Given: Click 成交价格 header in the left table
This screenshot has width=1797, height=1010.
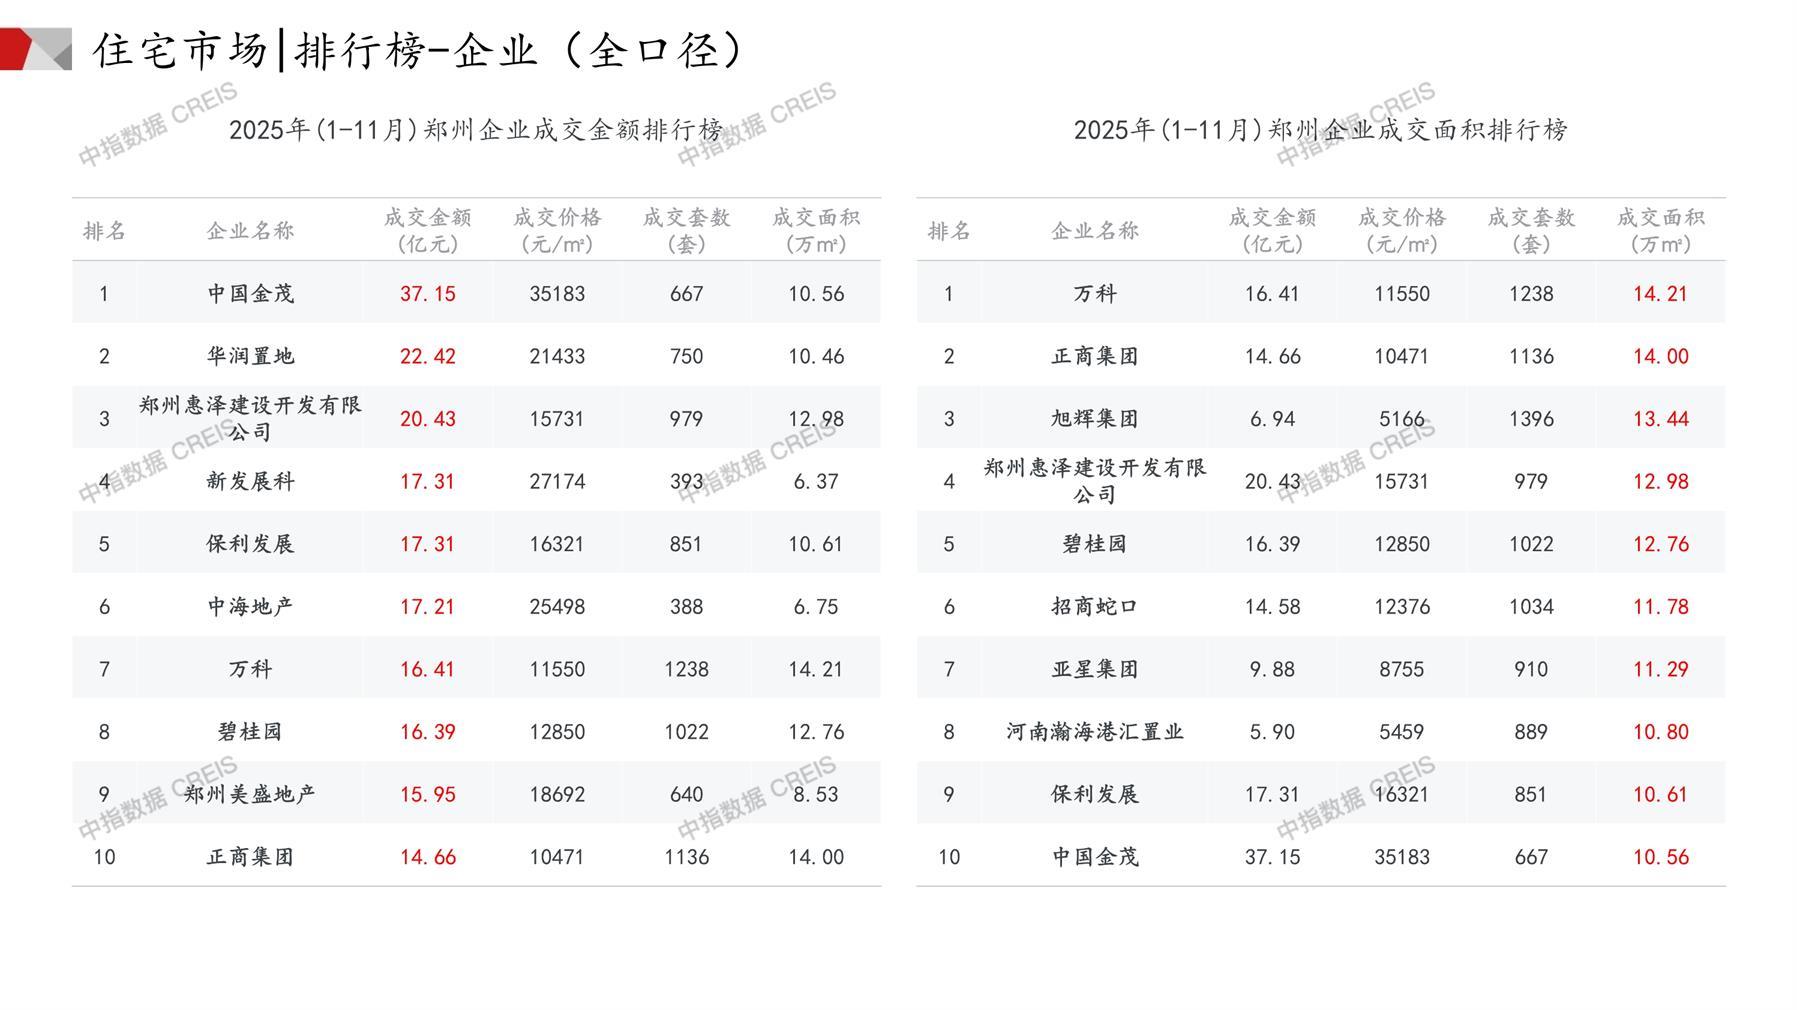Looking at the screenshot, I should click(557, 231).
